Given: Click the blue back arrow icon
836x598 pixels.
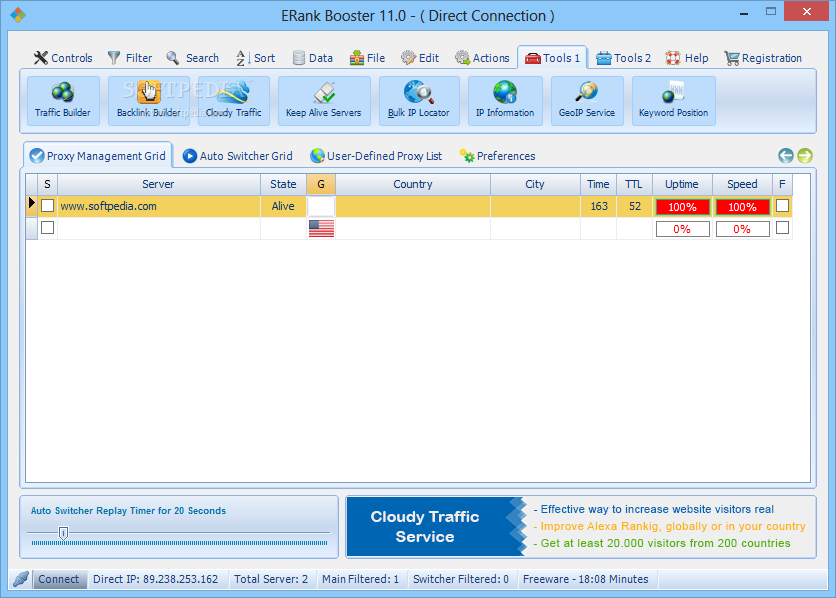Looking at the screenshot, I should (x=786, y=156).
